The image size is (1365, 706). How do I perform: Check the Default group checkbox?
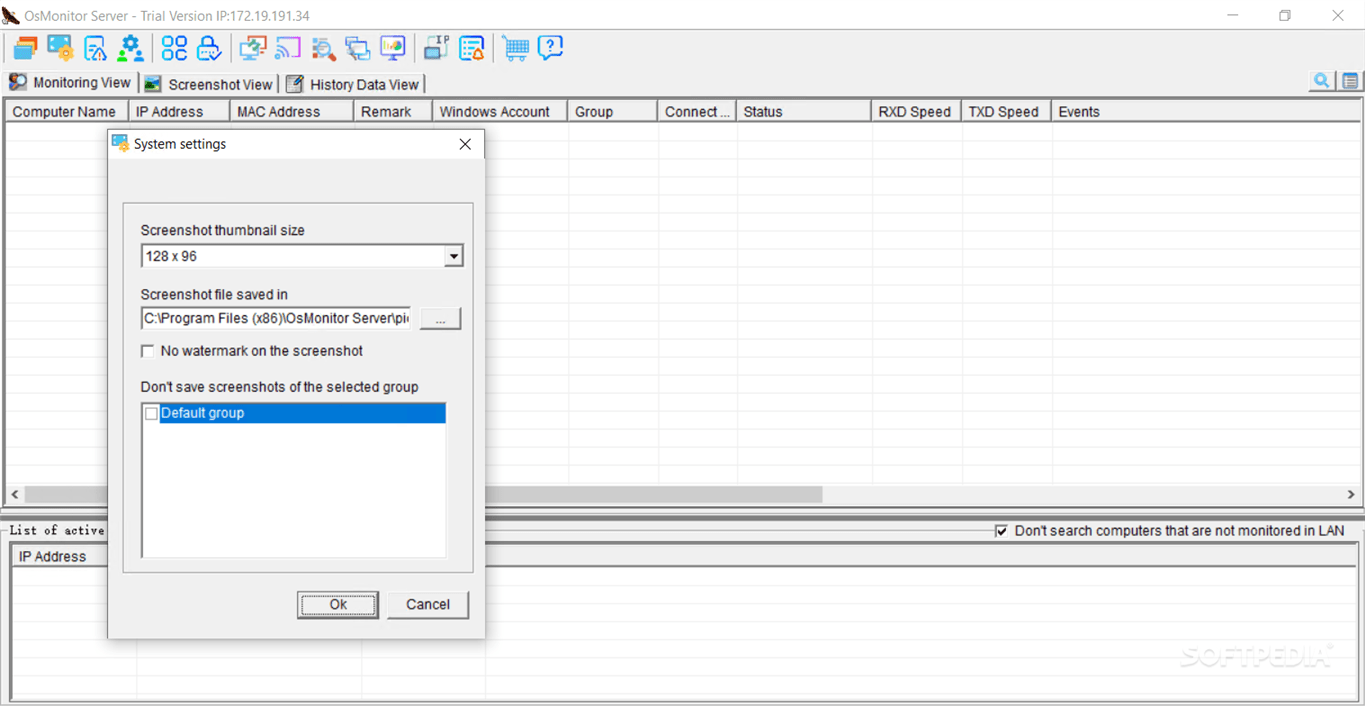point(152,413)
